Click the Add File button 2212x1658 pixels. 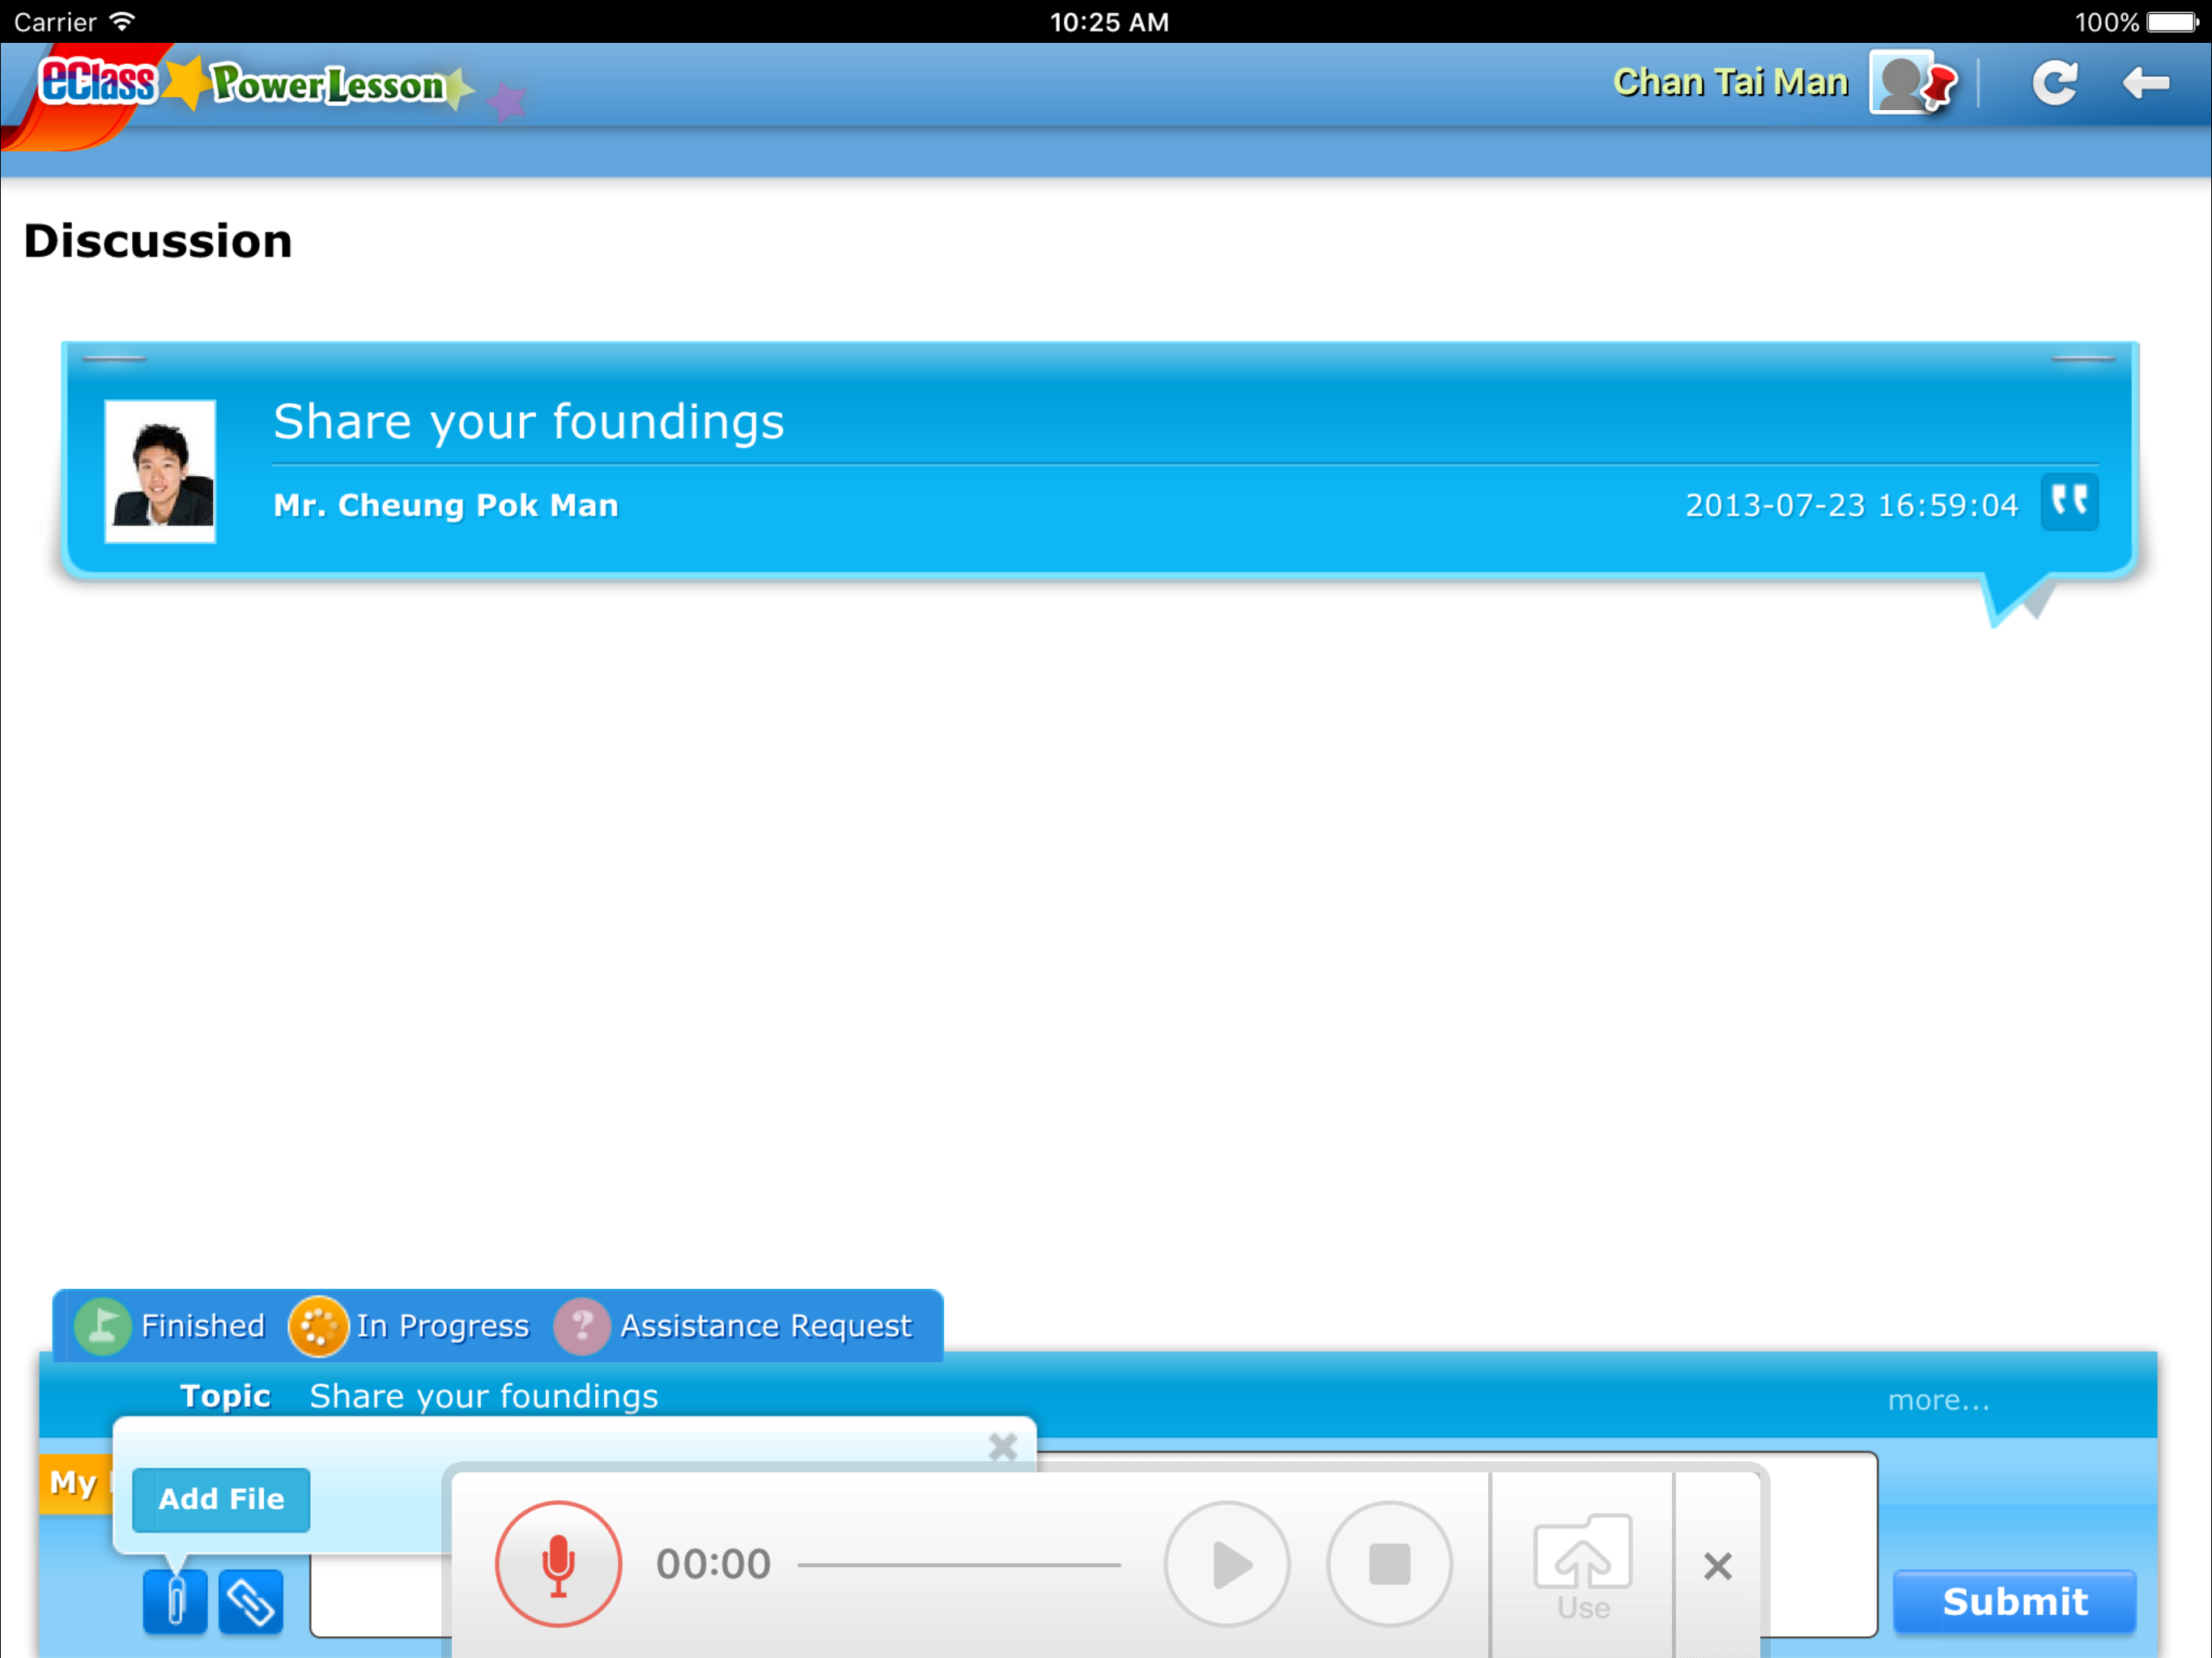[x=221, y=1499]
